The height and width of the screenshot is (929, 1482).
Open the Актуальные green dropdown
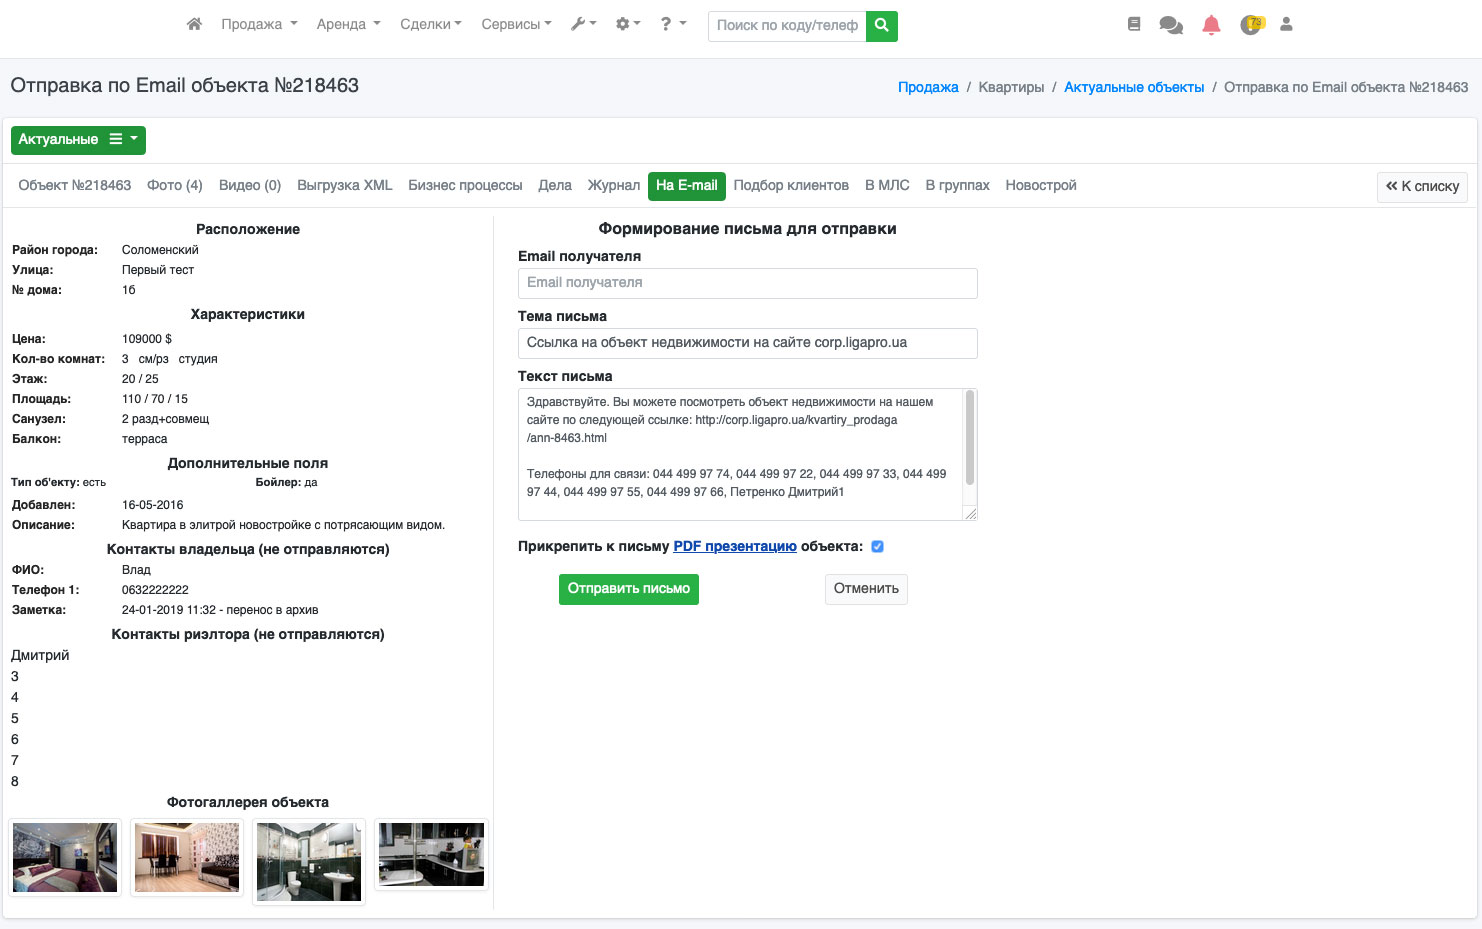click(x=78, y=140)
